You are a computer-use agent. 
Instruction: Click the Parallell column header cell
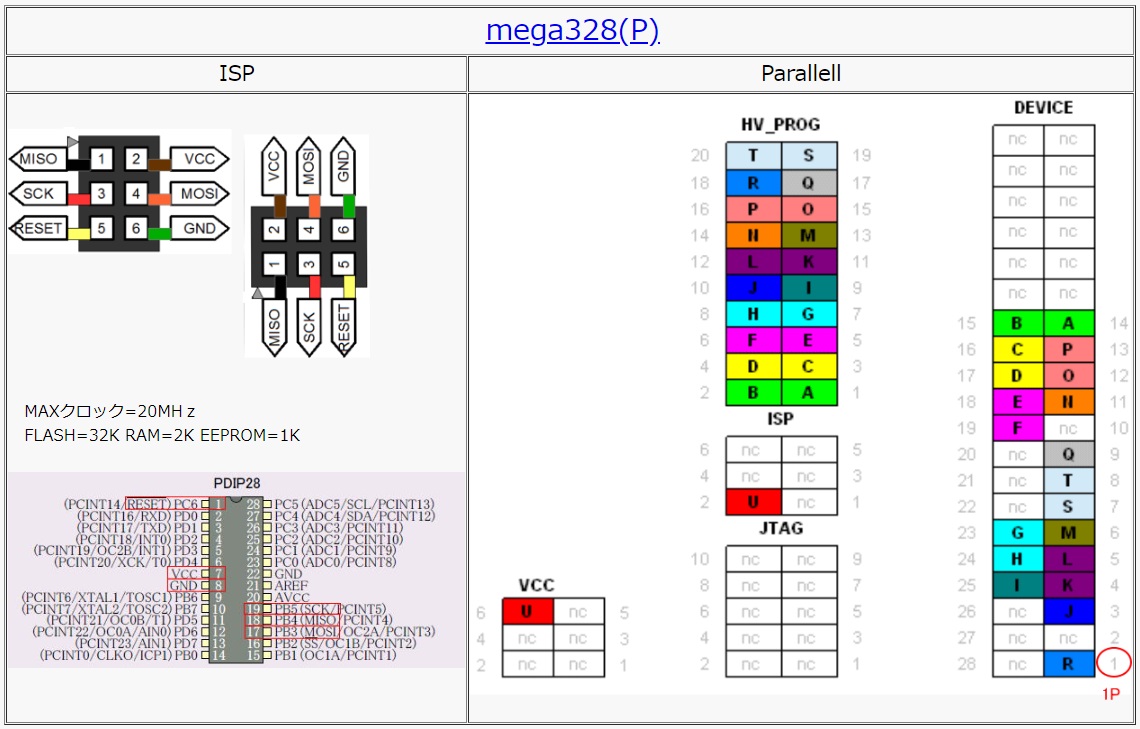click(801, 74)
